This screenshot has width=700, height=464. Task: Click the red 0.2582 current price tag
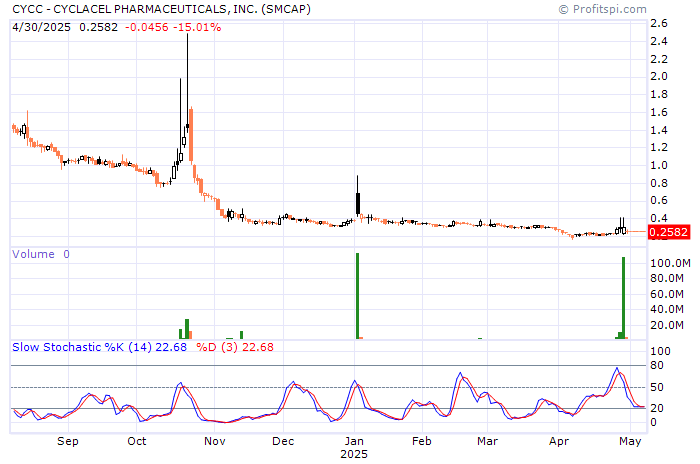coord(668,232)
